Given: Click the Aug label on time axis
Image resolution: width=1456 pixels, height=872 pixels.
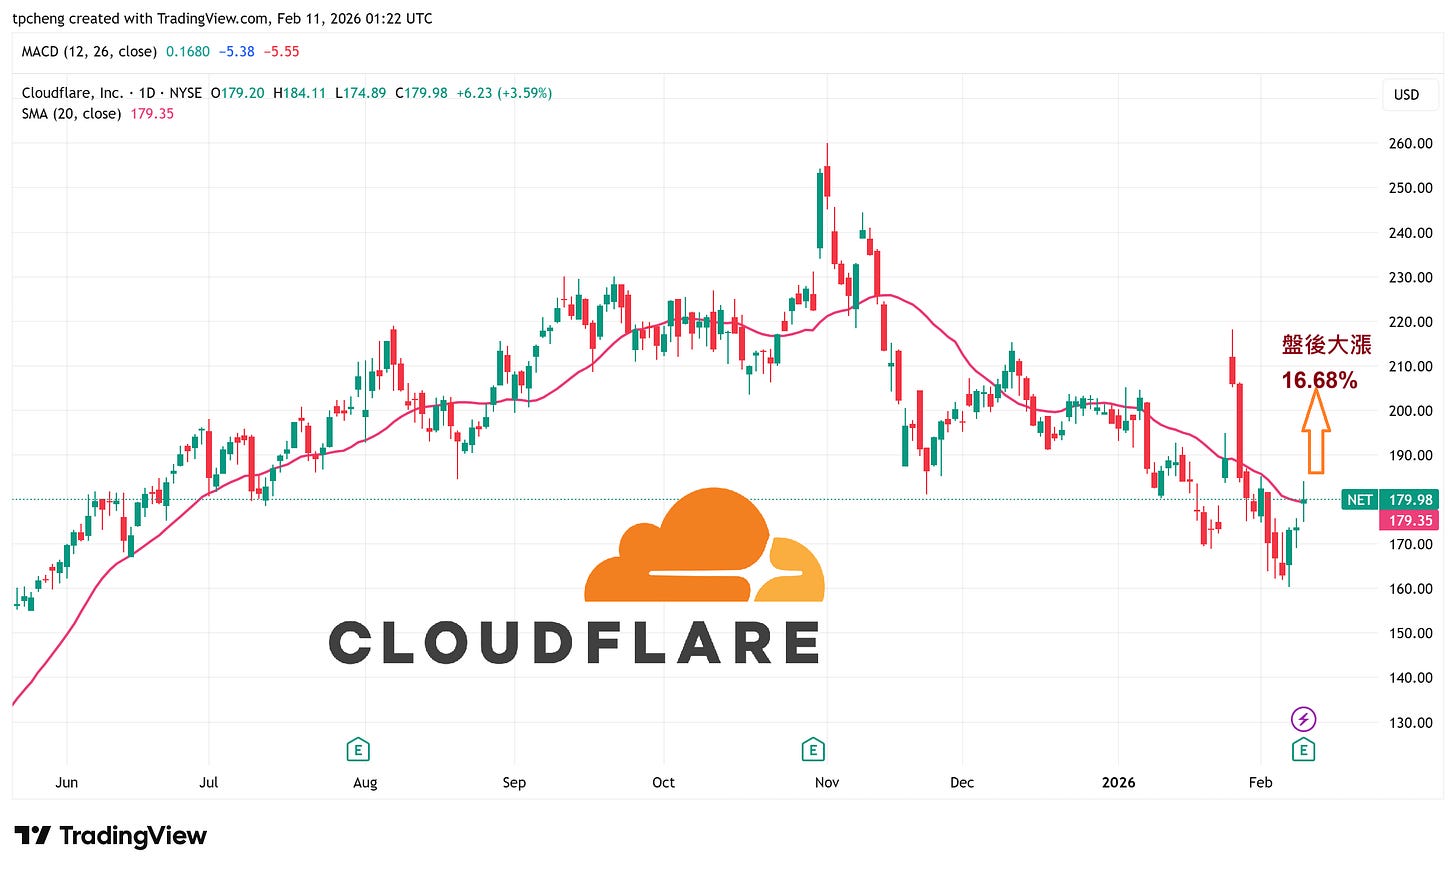Looking at the screenshot, I should pos(365,783).
